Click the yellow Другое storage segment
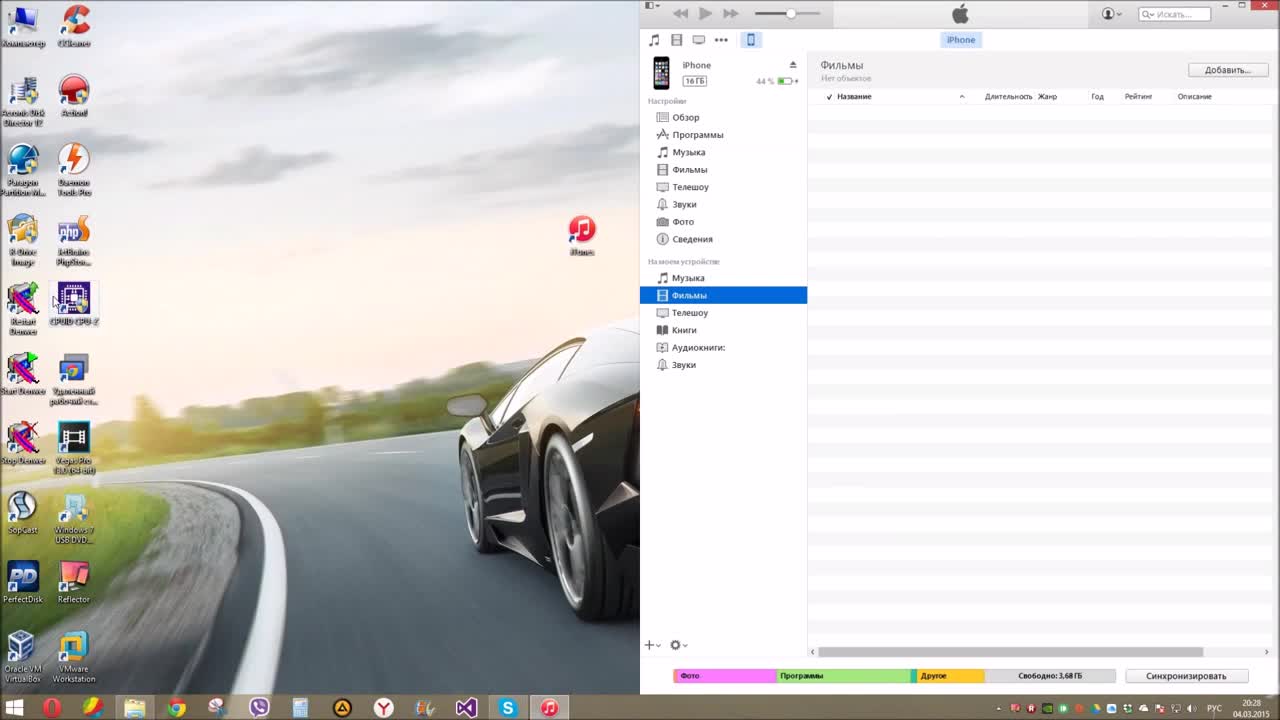This screenshot has height=720, width=1280. pyautogui.click(x=951, y=676)
